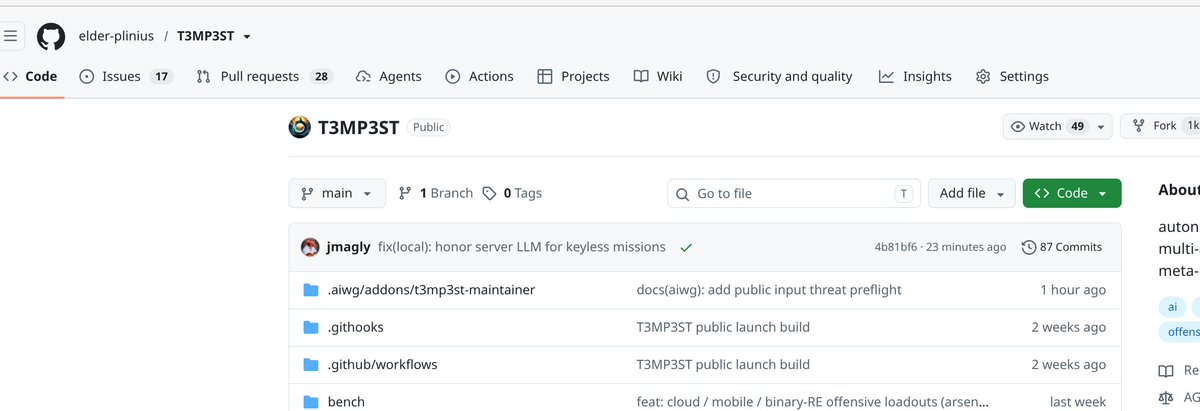
Task: Open the repository Settings tab
Action: coord(1012,76)
